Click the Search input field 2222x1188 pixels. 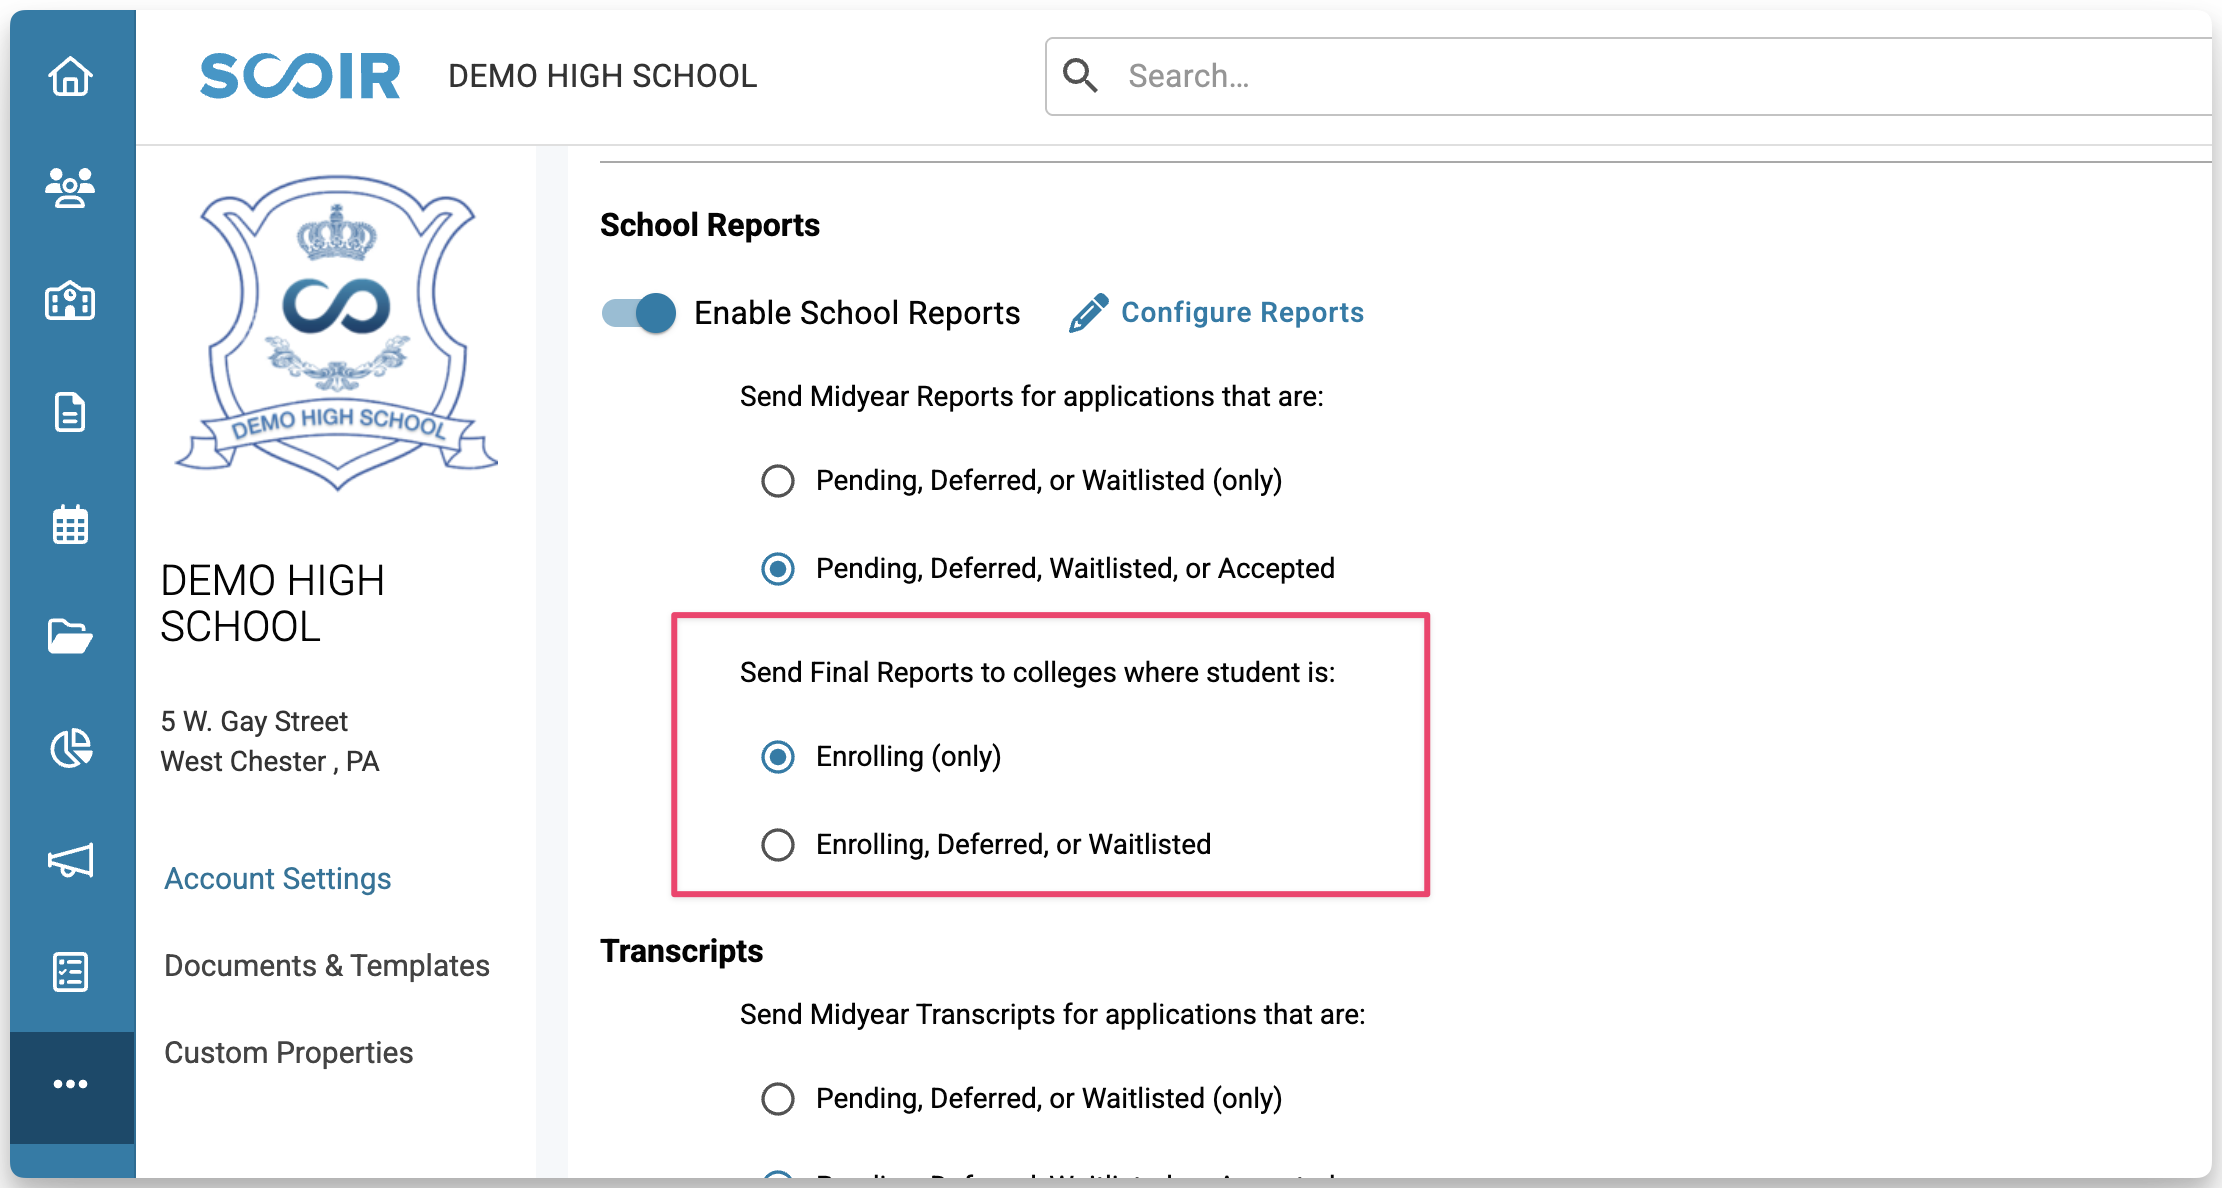[1600, 77]
